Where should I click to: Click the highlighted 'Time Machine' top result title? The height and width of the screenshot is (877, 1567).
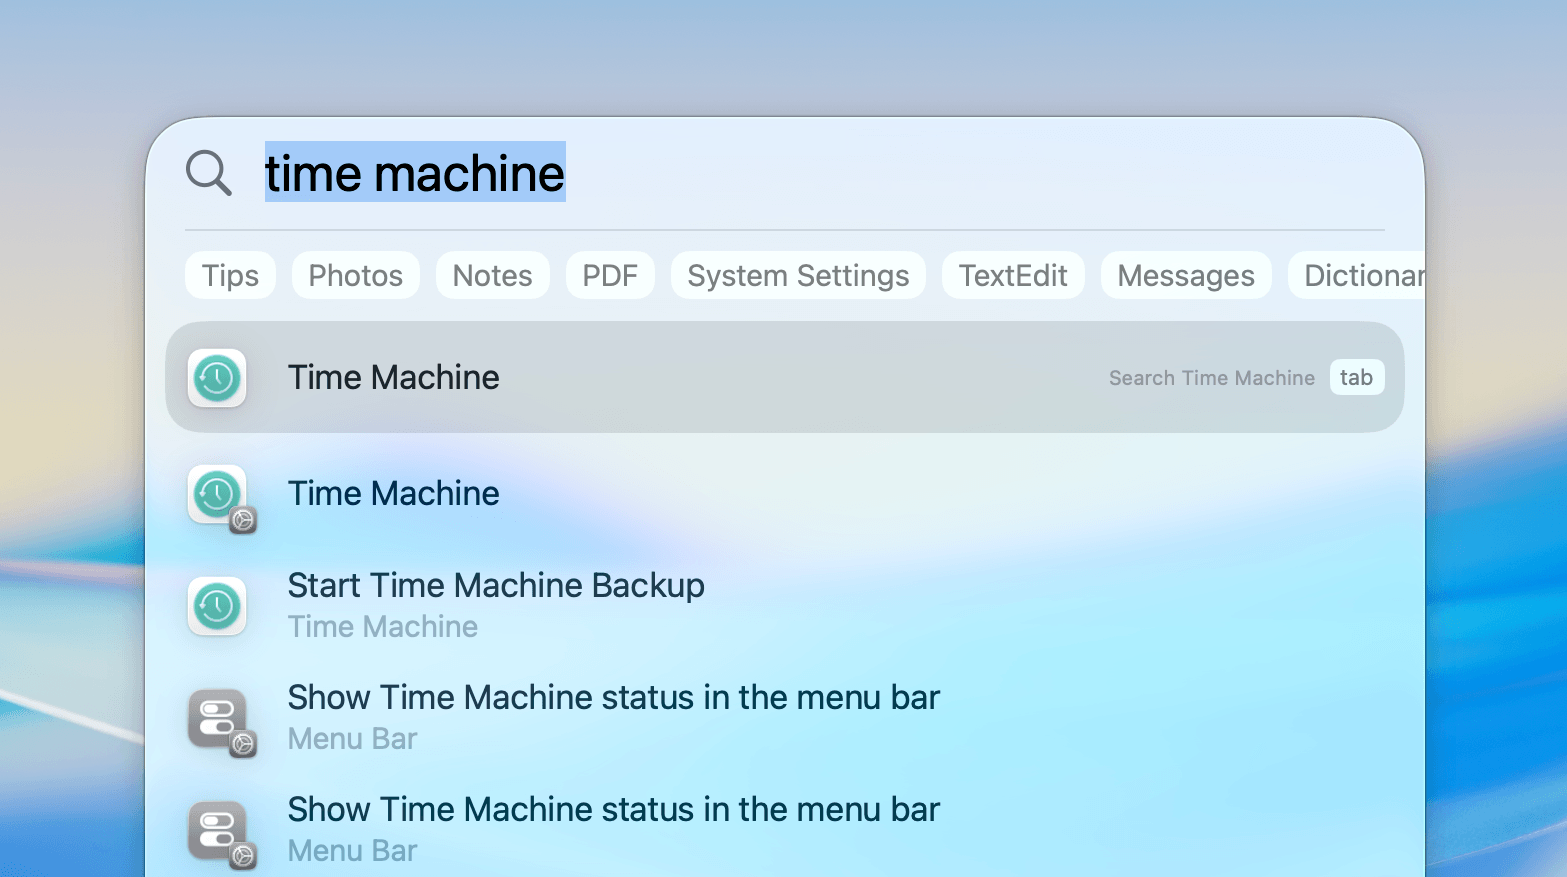[393, 378]
